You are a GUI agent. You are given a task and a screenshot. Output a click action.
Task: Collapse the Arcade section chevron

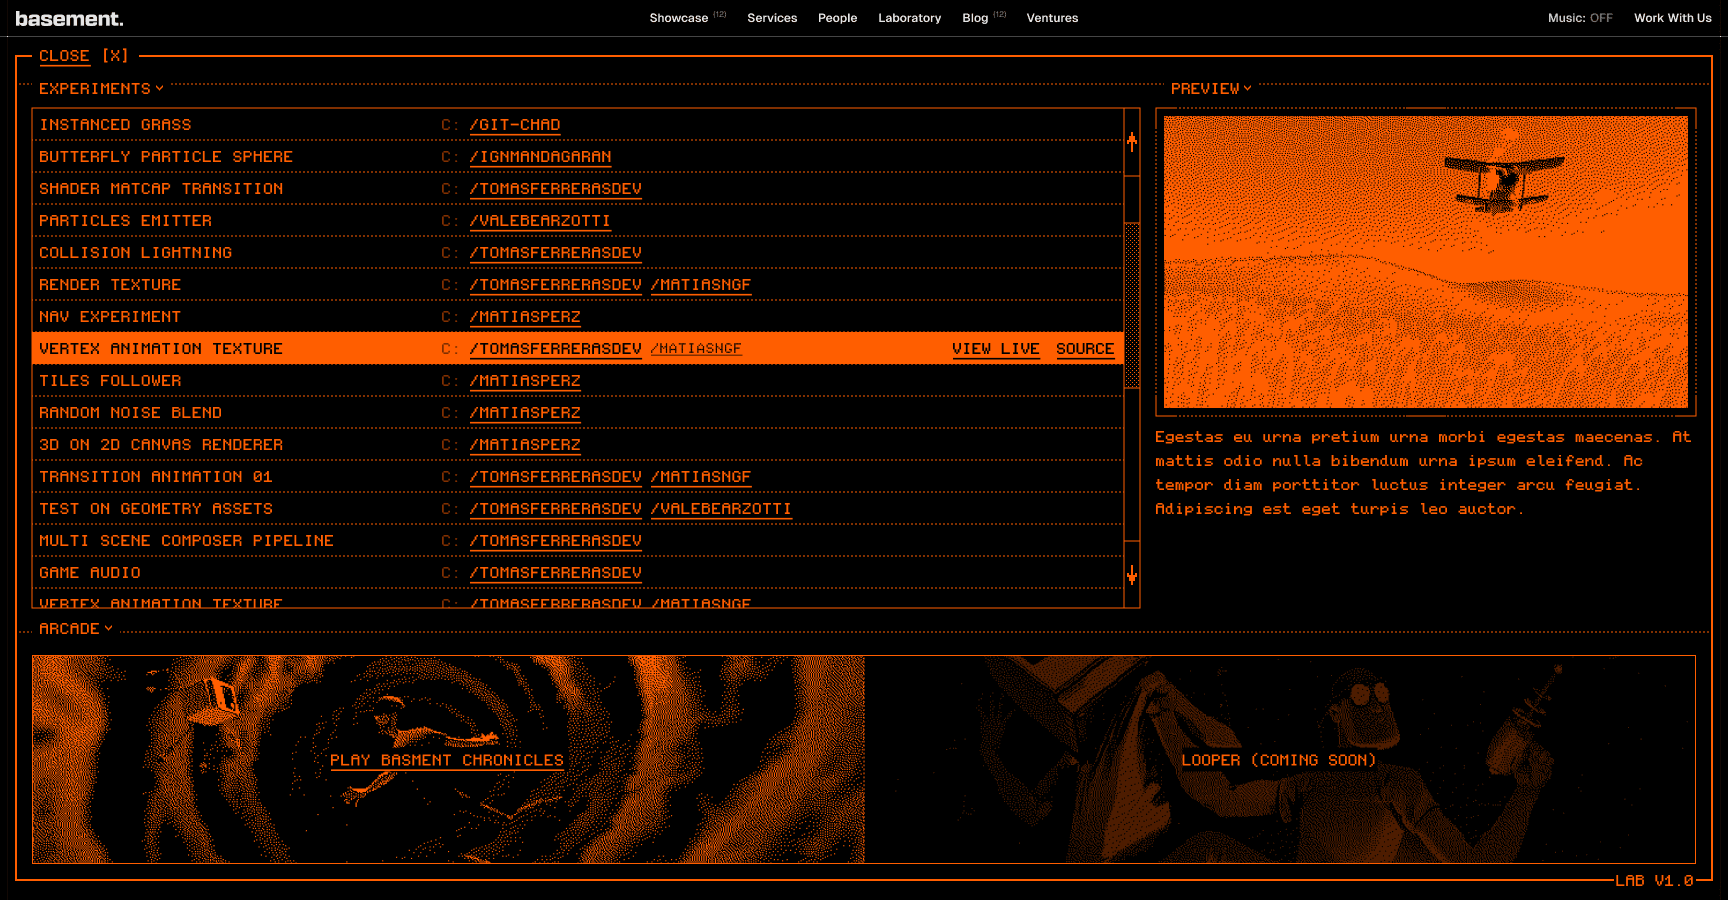108,628
